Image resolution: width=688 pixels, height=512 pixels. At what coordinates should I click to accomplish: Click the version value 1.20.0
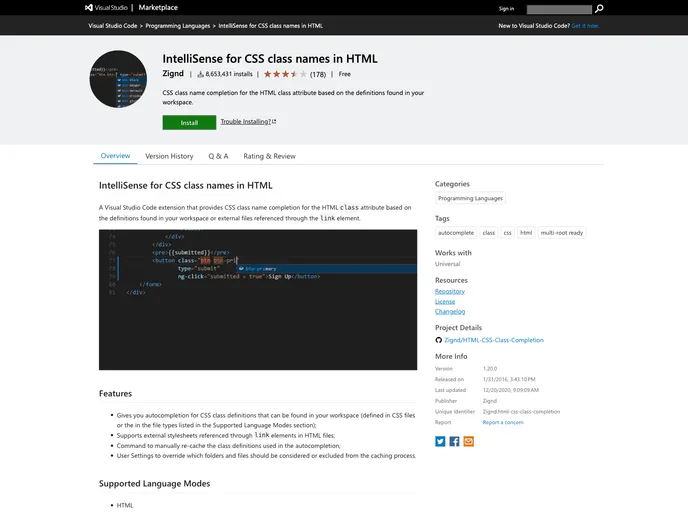490,369
